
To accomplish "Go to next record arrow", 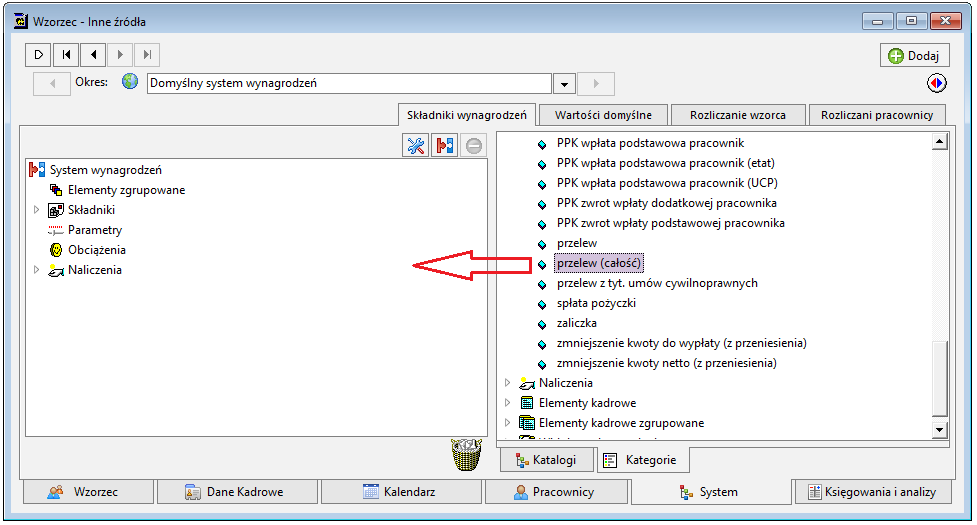I will coord(120,55).
